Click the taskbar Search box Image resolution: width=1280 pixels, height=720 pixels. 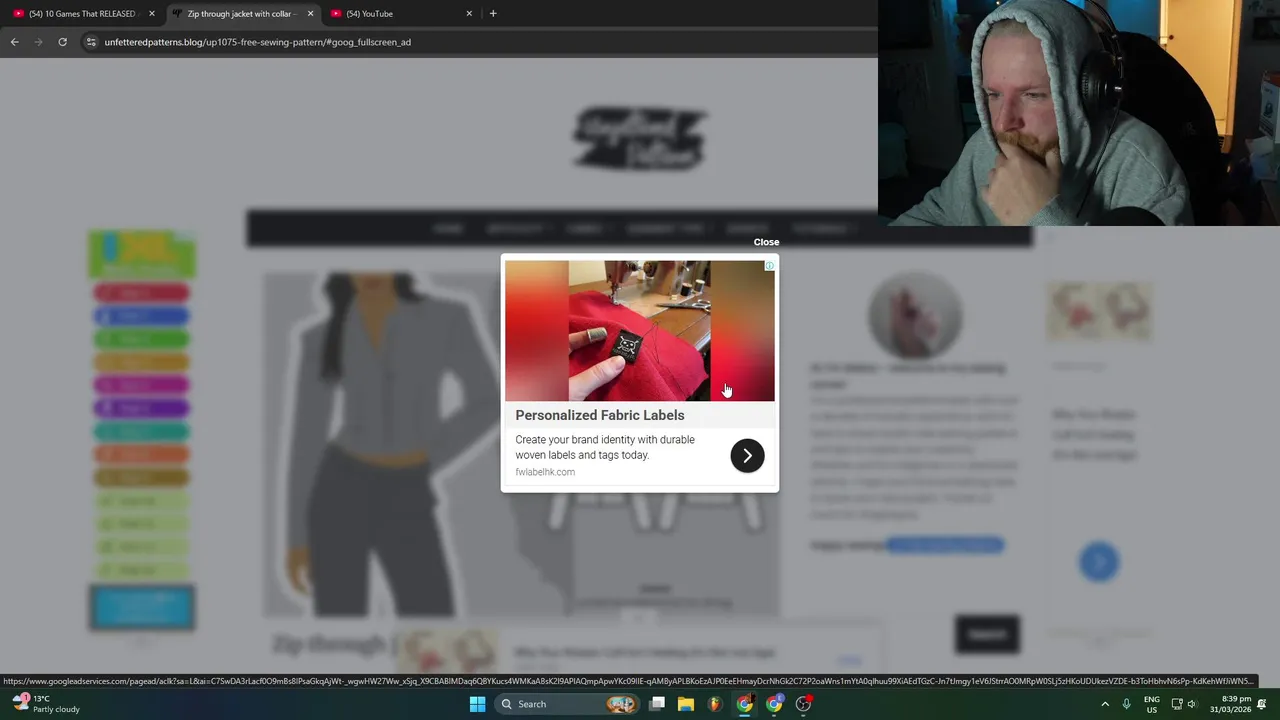(567, 704)
